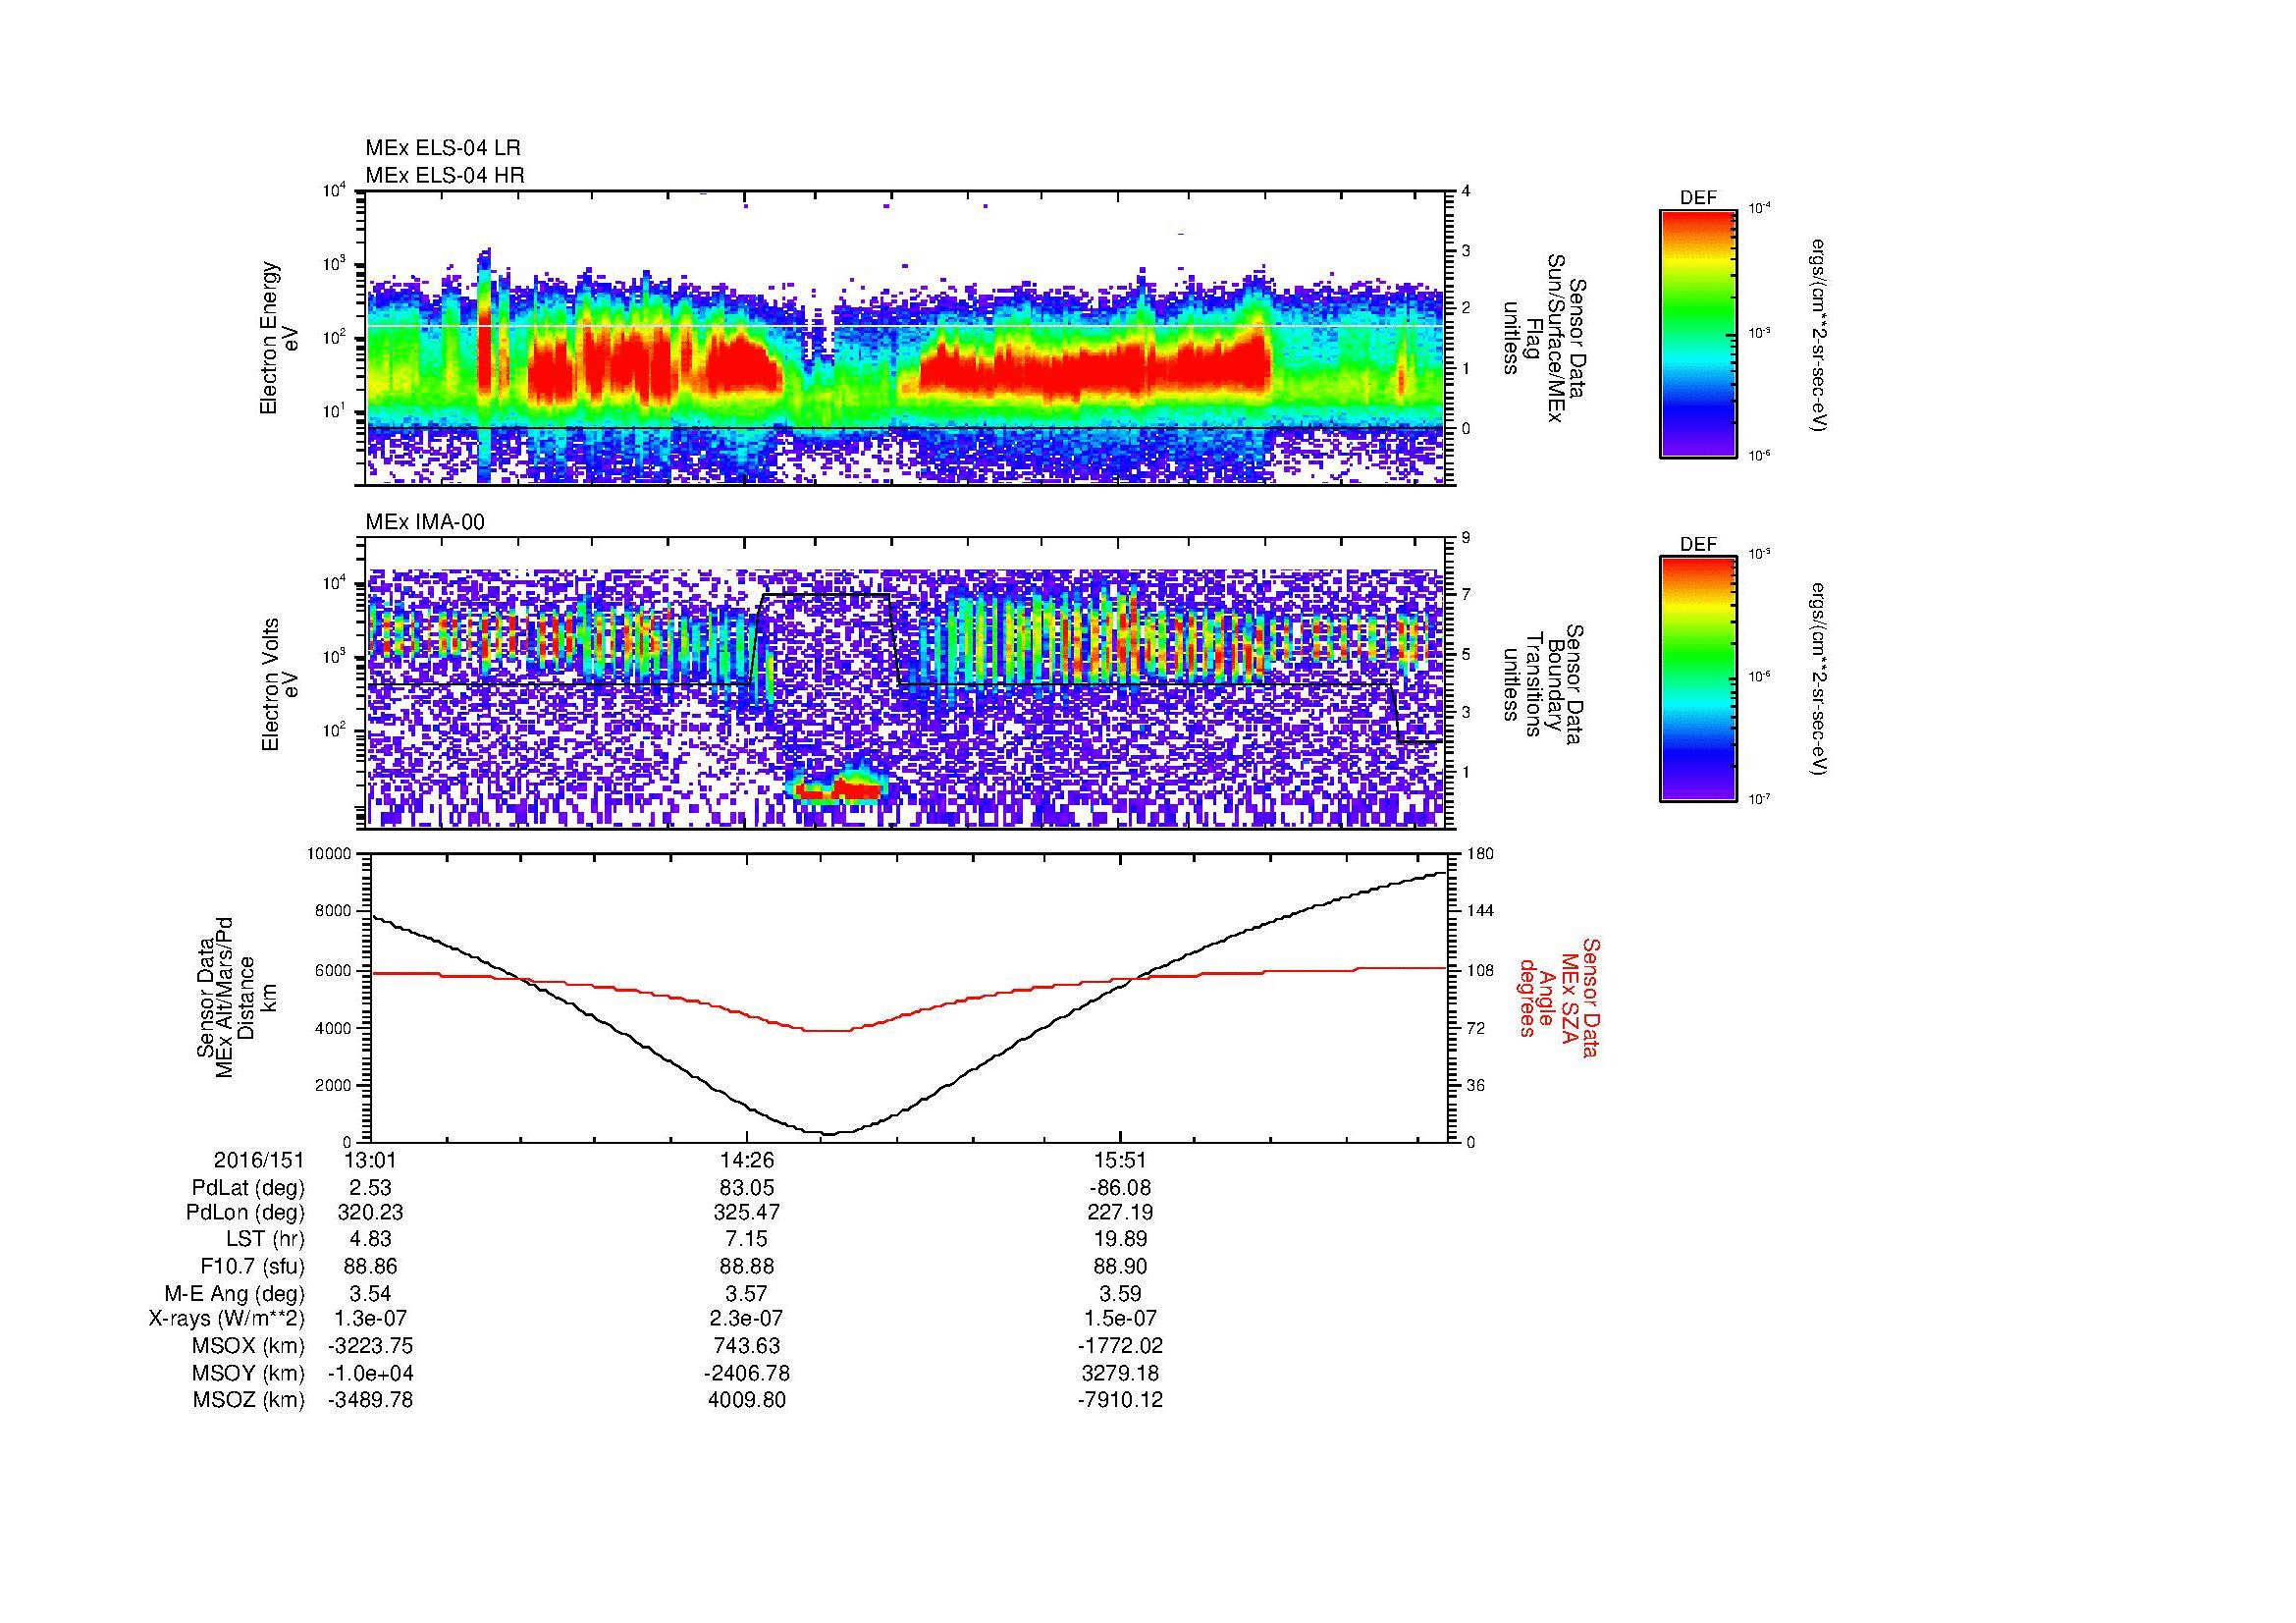Click the 'MEx IMA-00' panel title
Image resolution: width=2296 pixels, height=1623 pixels.
click(x=425, y=522)
